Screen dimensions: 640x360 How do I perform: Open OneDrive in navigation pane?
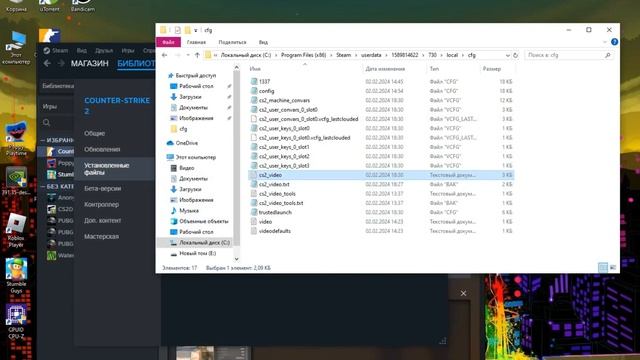[187, 143]
